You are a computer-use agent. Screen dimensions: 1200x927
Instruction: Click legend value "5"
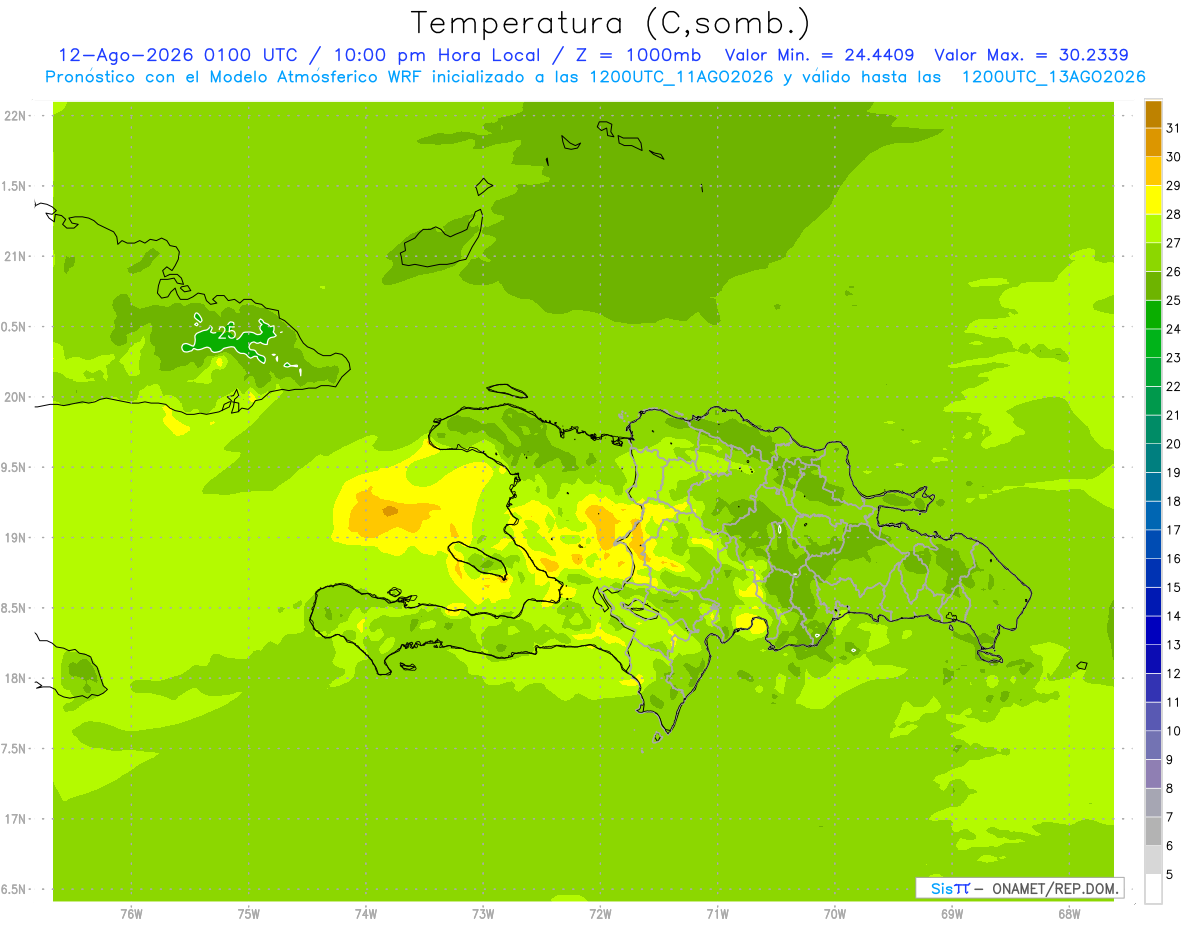click(1170, 874)
